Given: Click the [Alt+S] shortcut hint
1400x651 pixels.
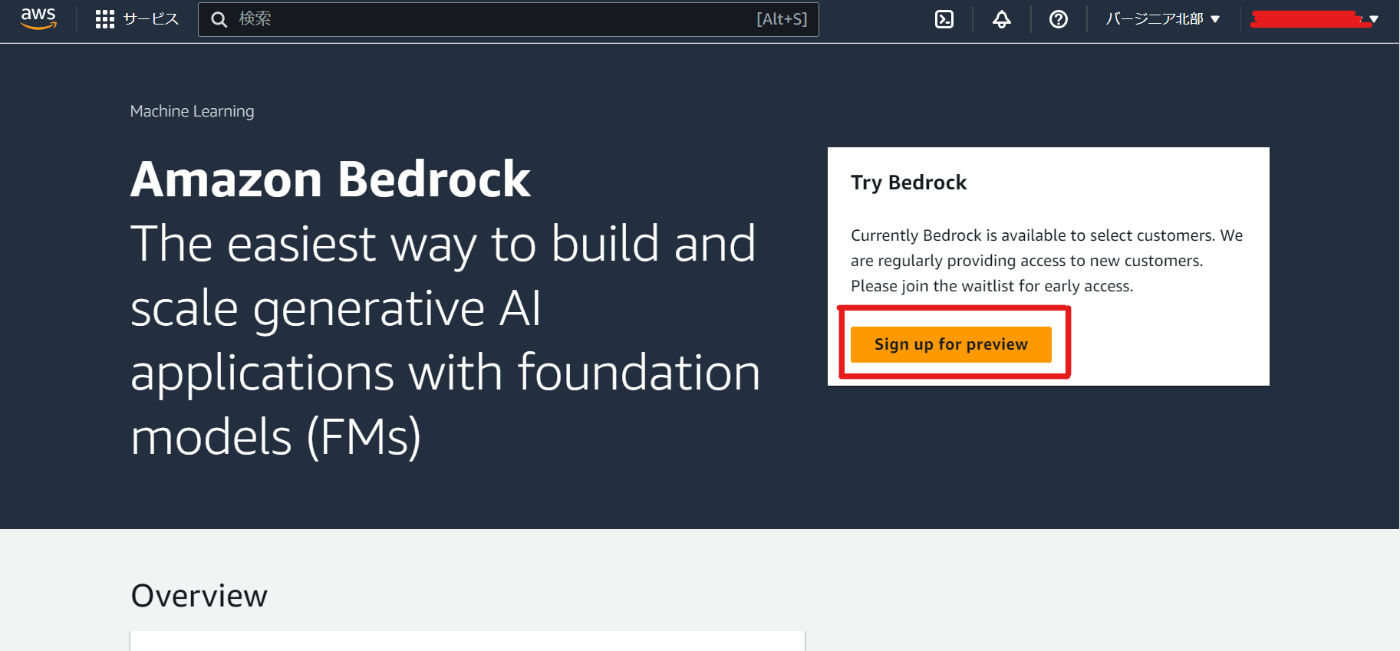Looking at the screenshot, I should point(781,19).
